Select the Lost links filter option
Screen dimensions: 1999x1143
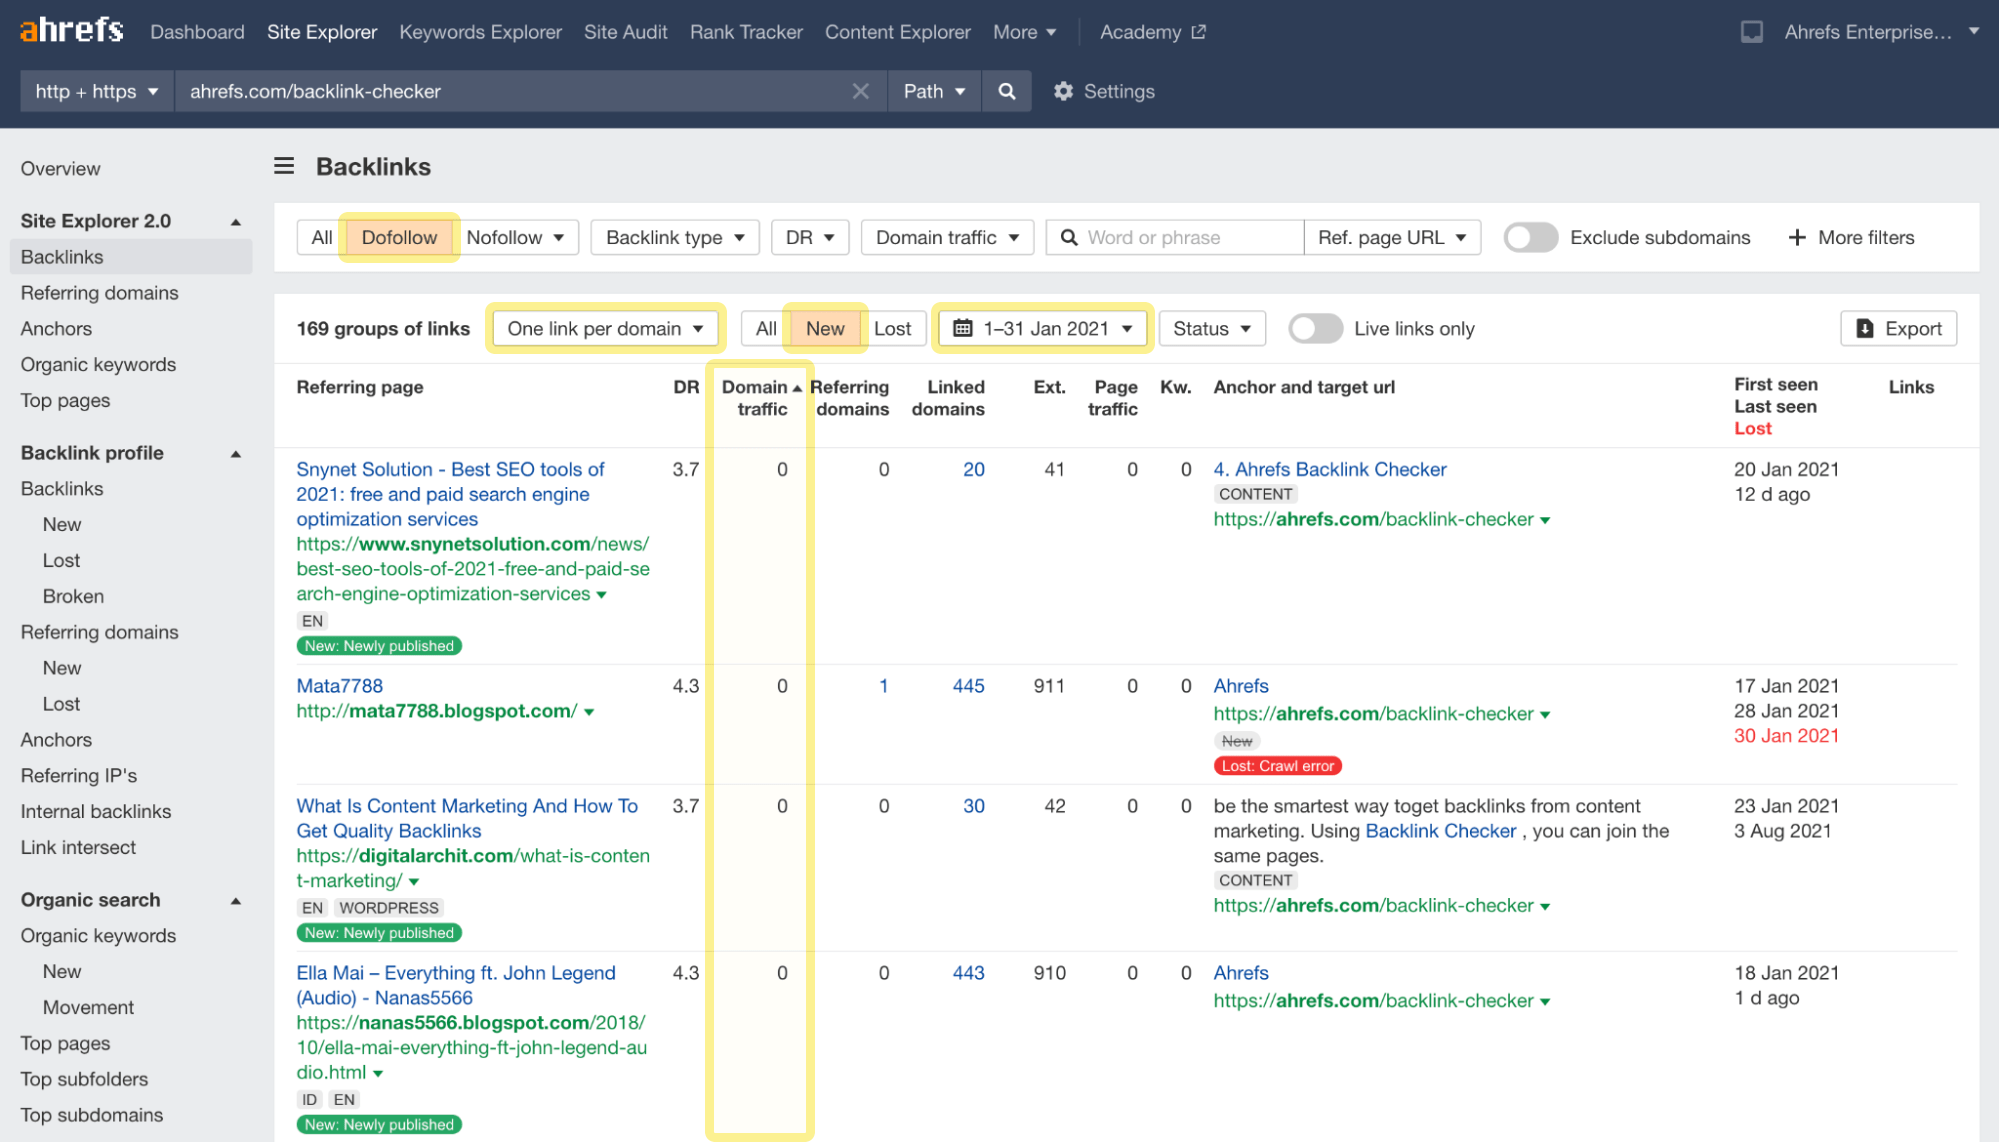[x=892, y=328]
